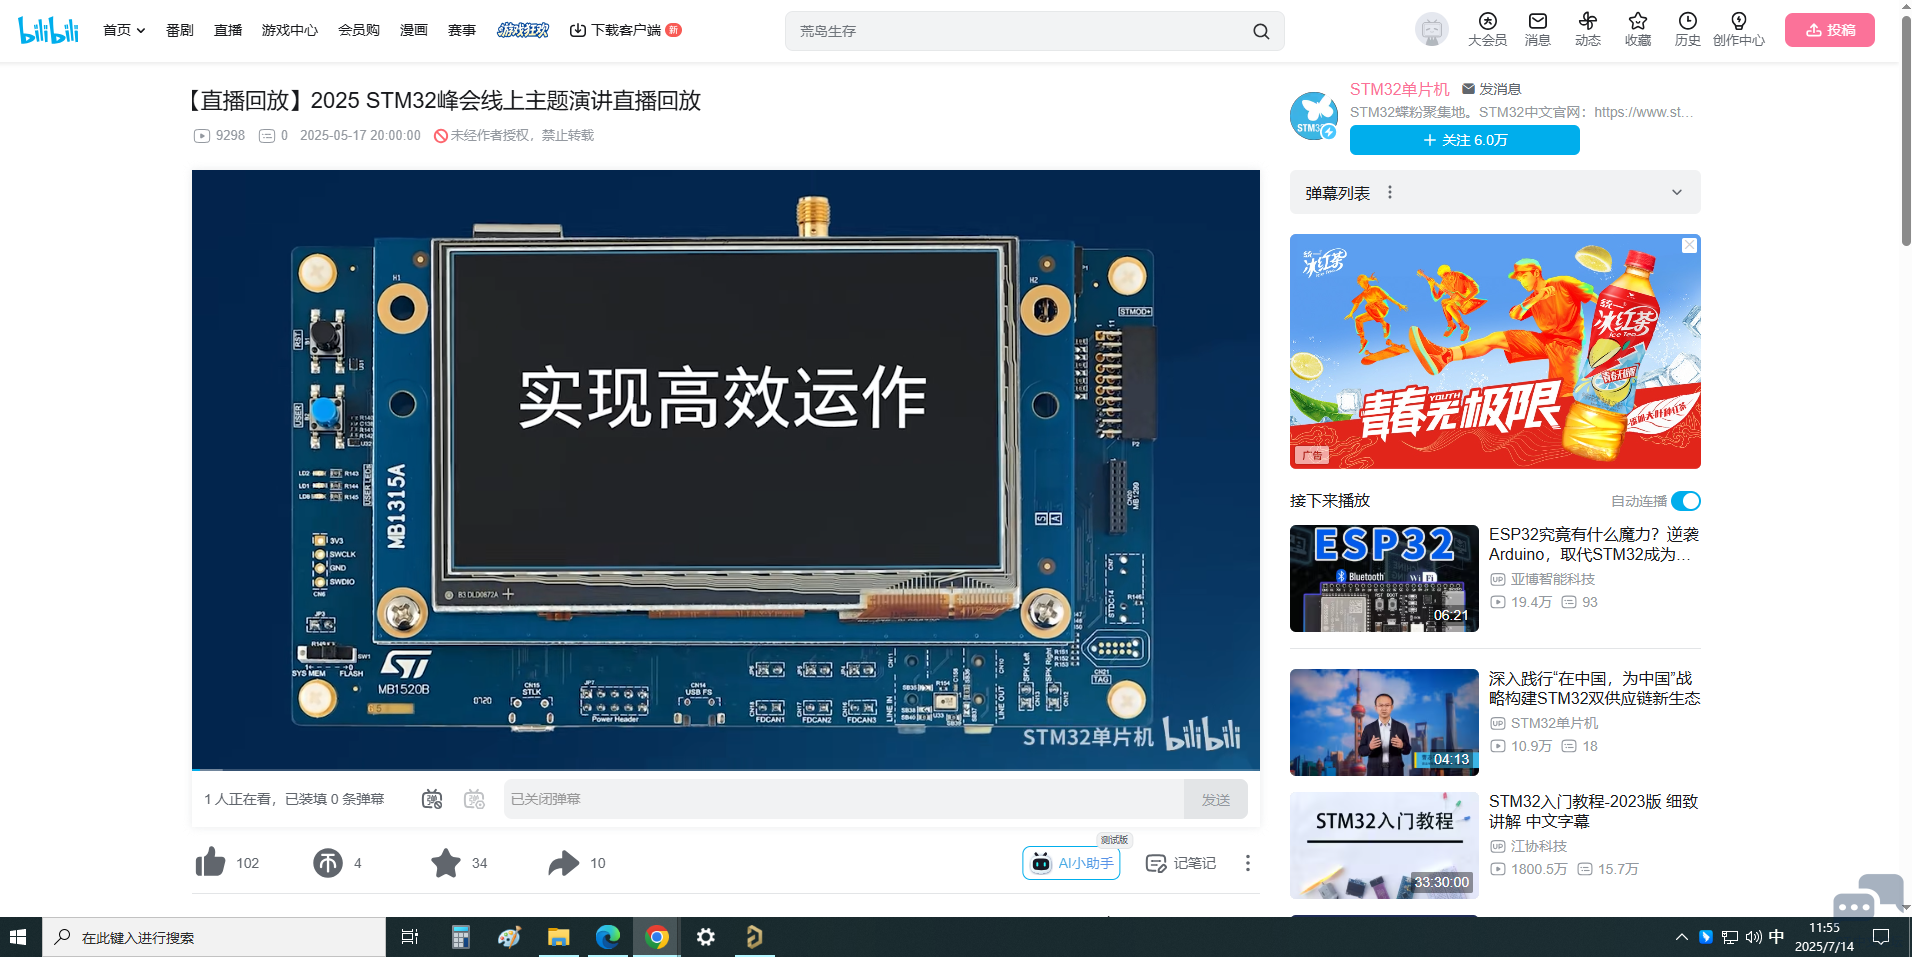Viewport: 1912px width, 957px height.
Task: Follow the uploader with 关注 6.0万 button
Action: click(1465, 140)
